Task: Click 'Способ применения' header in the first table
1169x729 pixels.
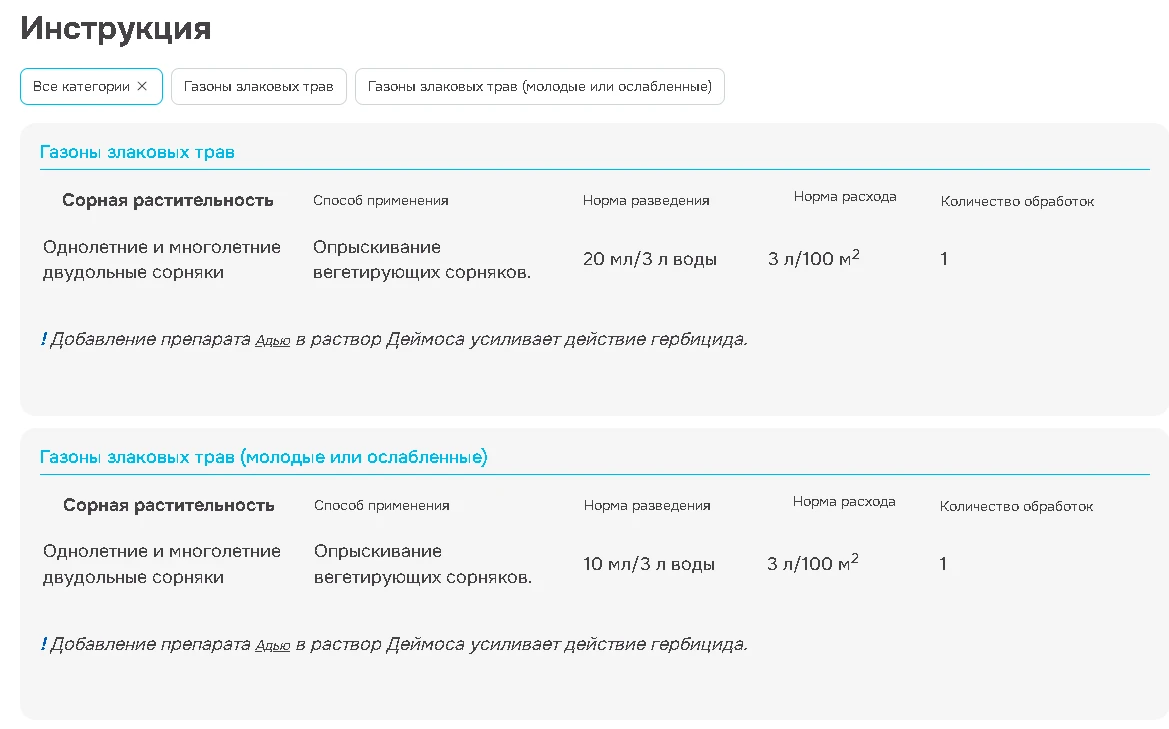Action: tap(381, 200)
